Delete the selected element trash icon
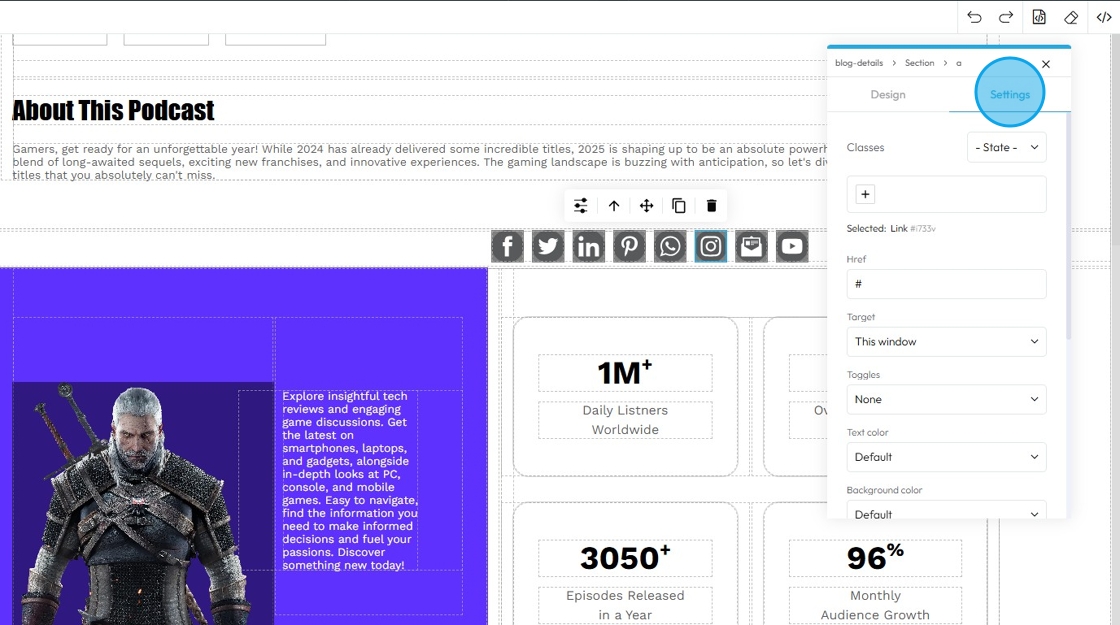 711,206
